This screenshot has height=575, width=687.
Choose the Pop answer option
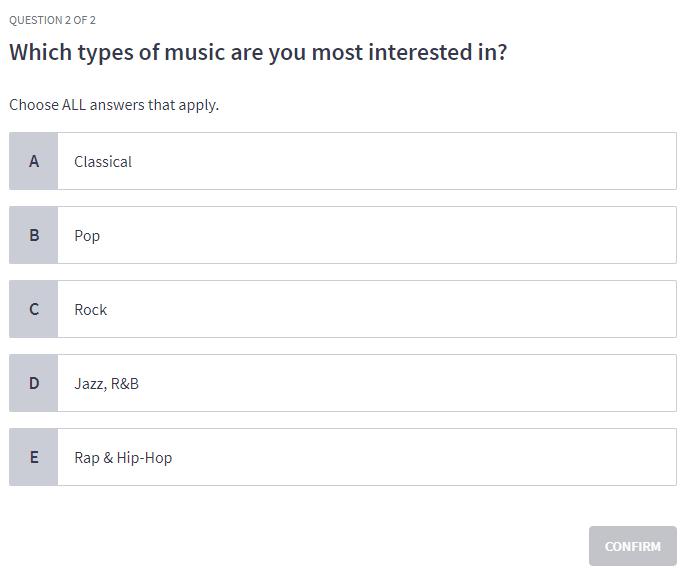point(366,235)
